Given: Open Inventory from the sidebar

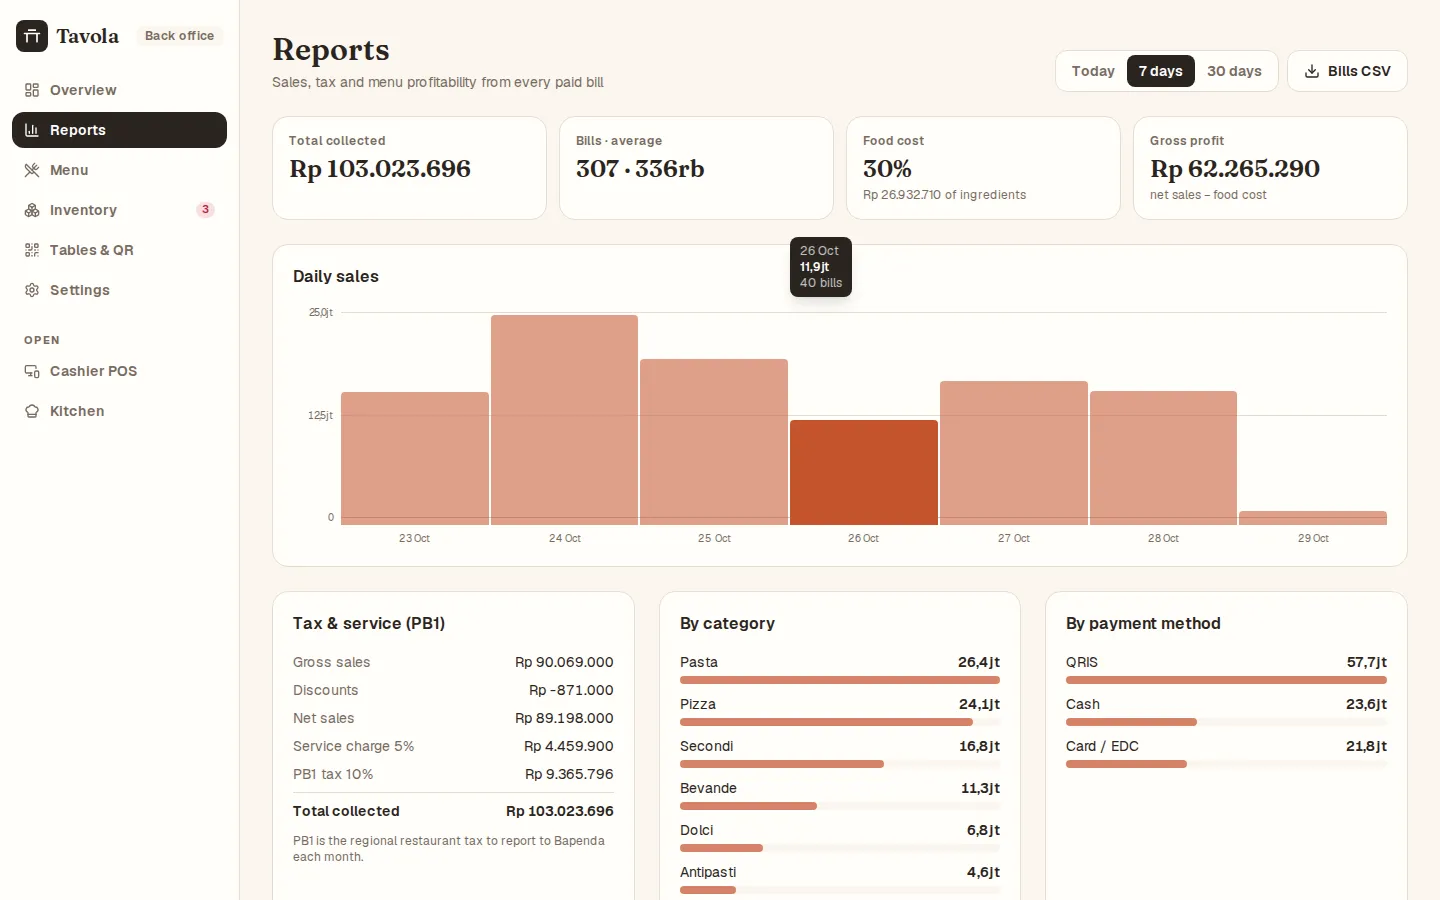Looking at the screenshot, I should point(119,210).
